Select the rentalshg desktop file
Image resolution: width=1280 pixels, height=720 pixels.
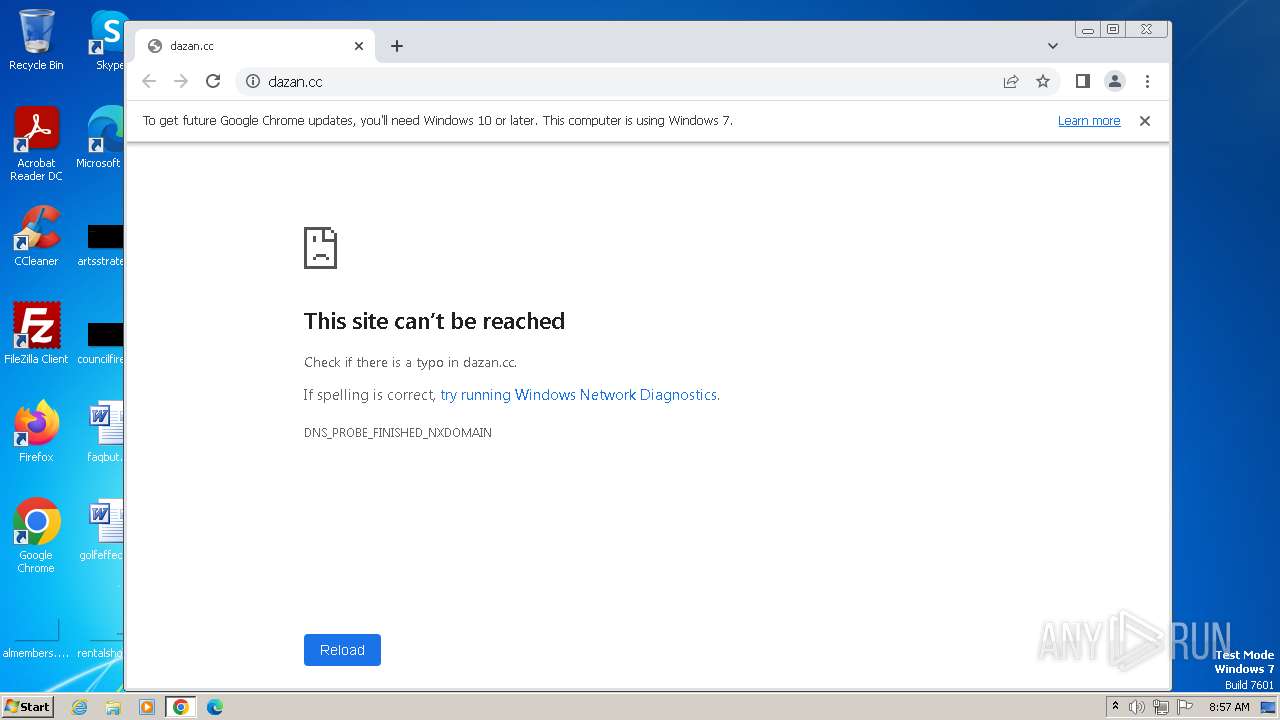pos(100,637)
